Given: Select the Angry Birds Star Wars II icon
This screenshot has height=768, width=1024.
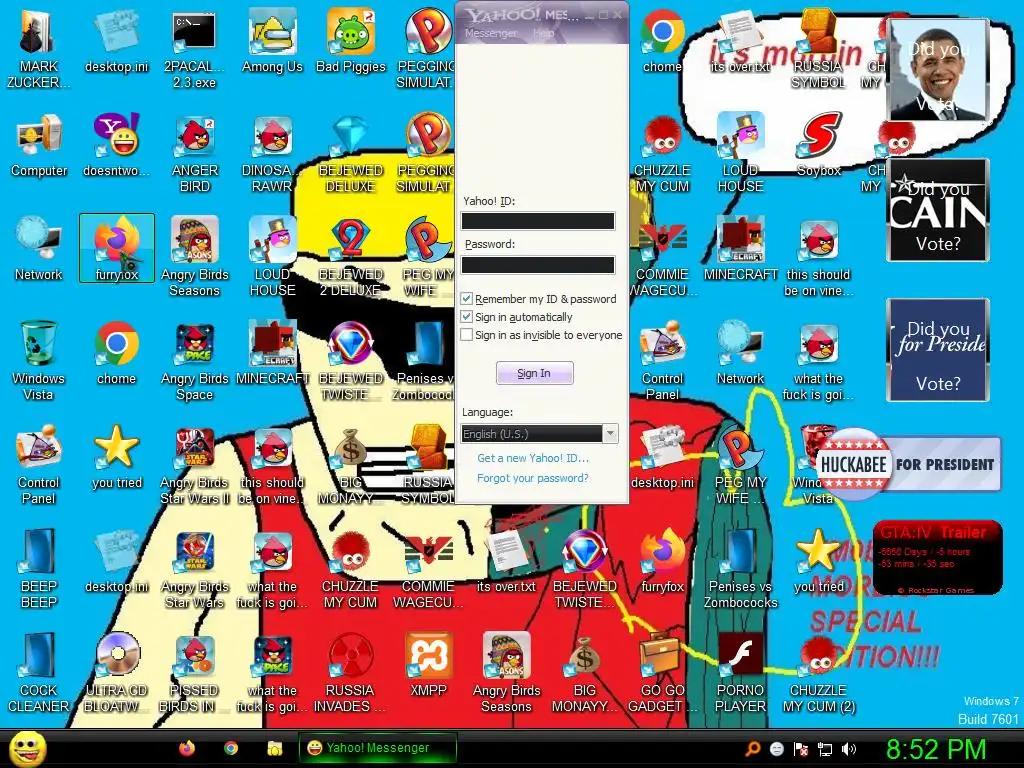Looking at the screenshot, I should 194,465.
